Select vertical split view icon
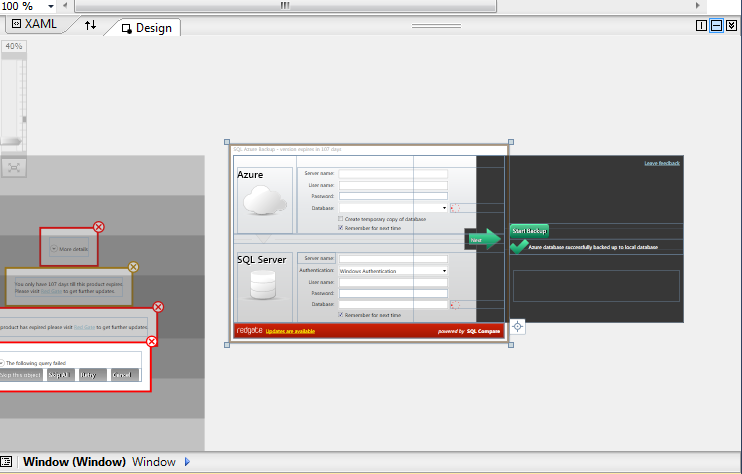The image size is (742, 474). click(701, 26)
